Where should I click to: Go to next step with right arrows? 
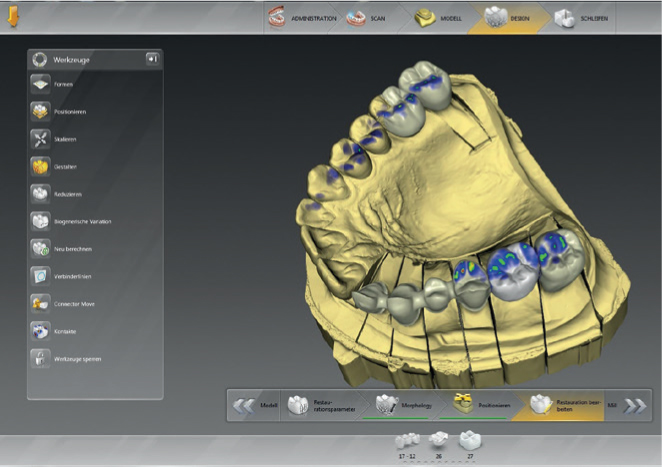point(635,405)
